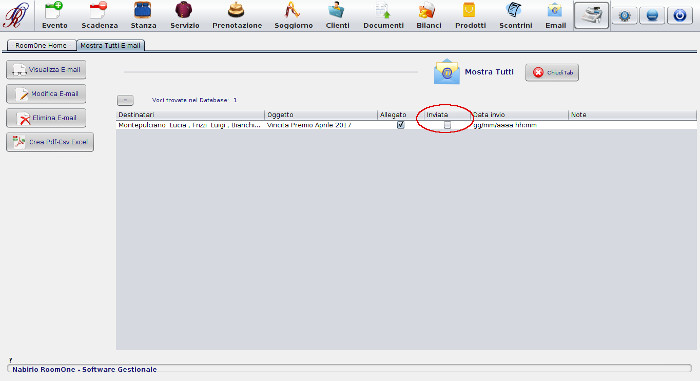Image resolution: width=700 pixels, height=381 pixels.
Task: Click the Nabirio RoomOne status bar text
Action: pyautogui.click(x=84, y=369)
